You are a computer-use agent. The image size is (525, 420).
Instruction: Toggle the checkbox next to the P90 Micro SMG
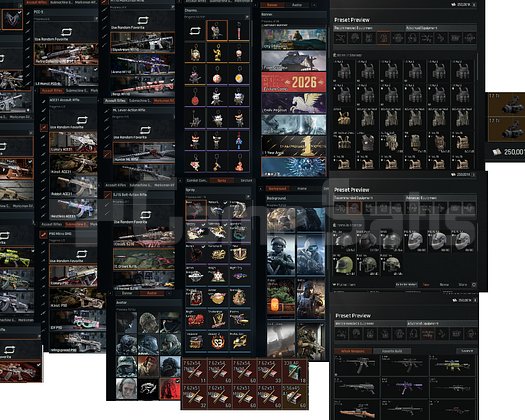point(43,234)
